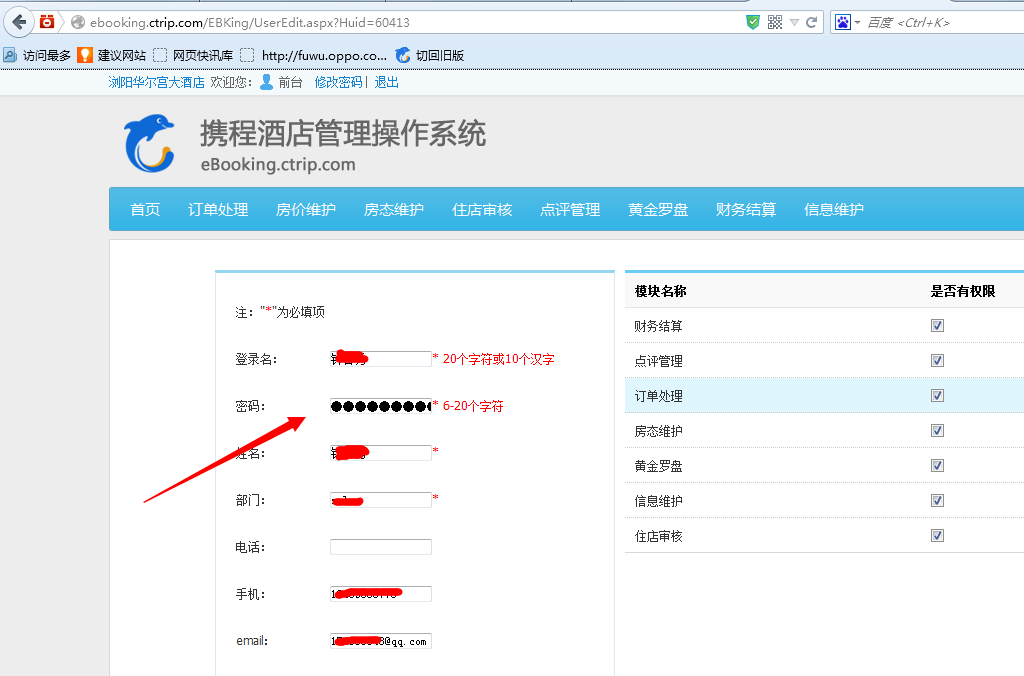This screenshot has width=1024, height=676.
Task: Click the 姓名 input field
Action: [x=381, y=453]
